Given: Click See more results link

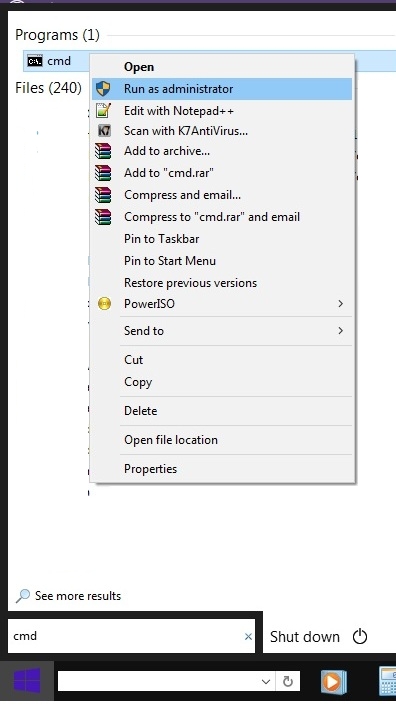Looking at the screenshot, I should click(x=78, y=596).
